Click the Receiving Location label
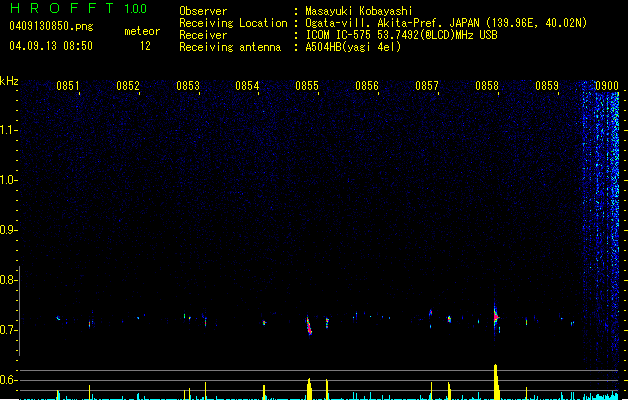Screen dimensions: 629x400 click(x=233, y=23)
